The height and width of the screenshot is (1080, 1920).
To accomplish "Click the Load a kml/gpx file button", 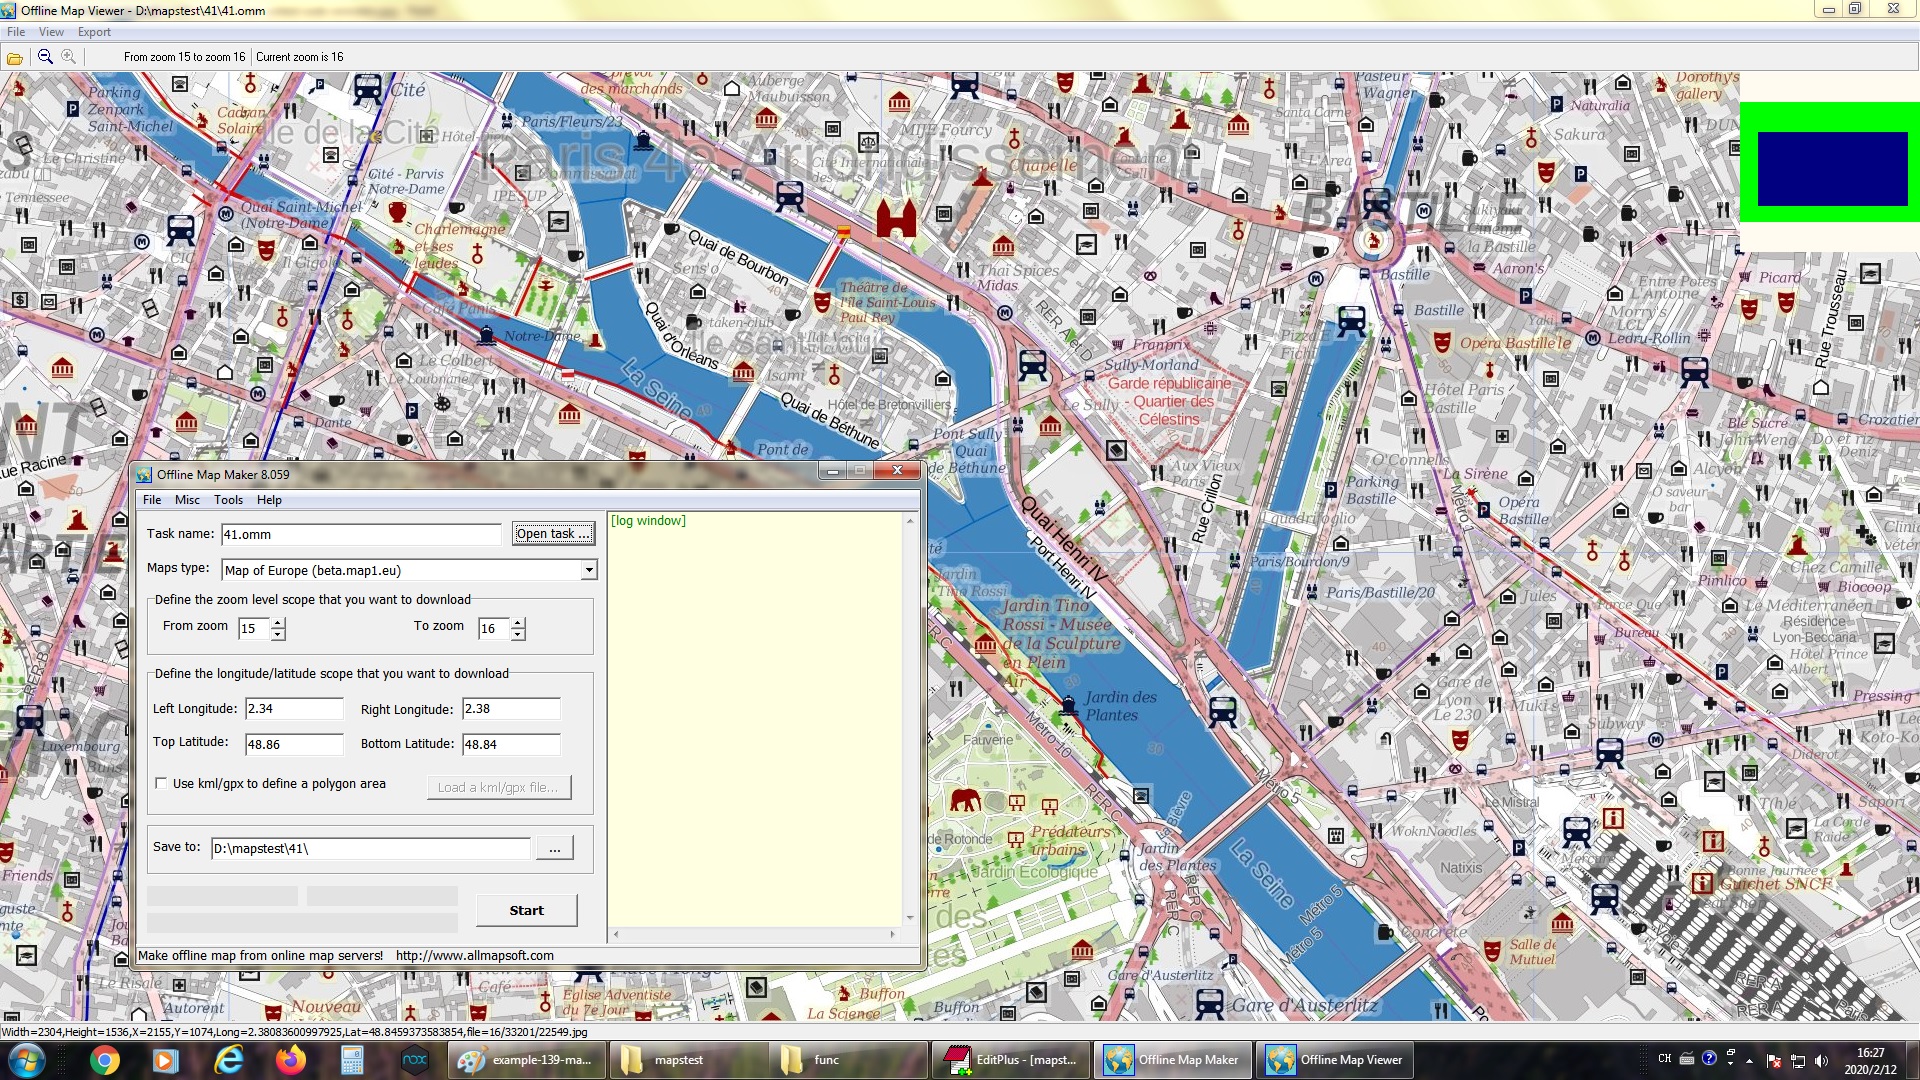I will (499, 788).
